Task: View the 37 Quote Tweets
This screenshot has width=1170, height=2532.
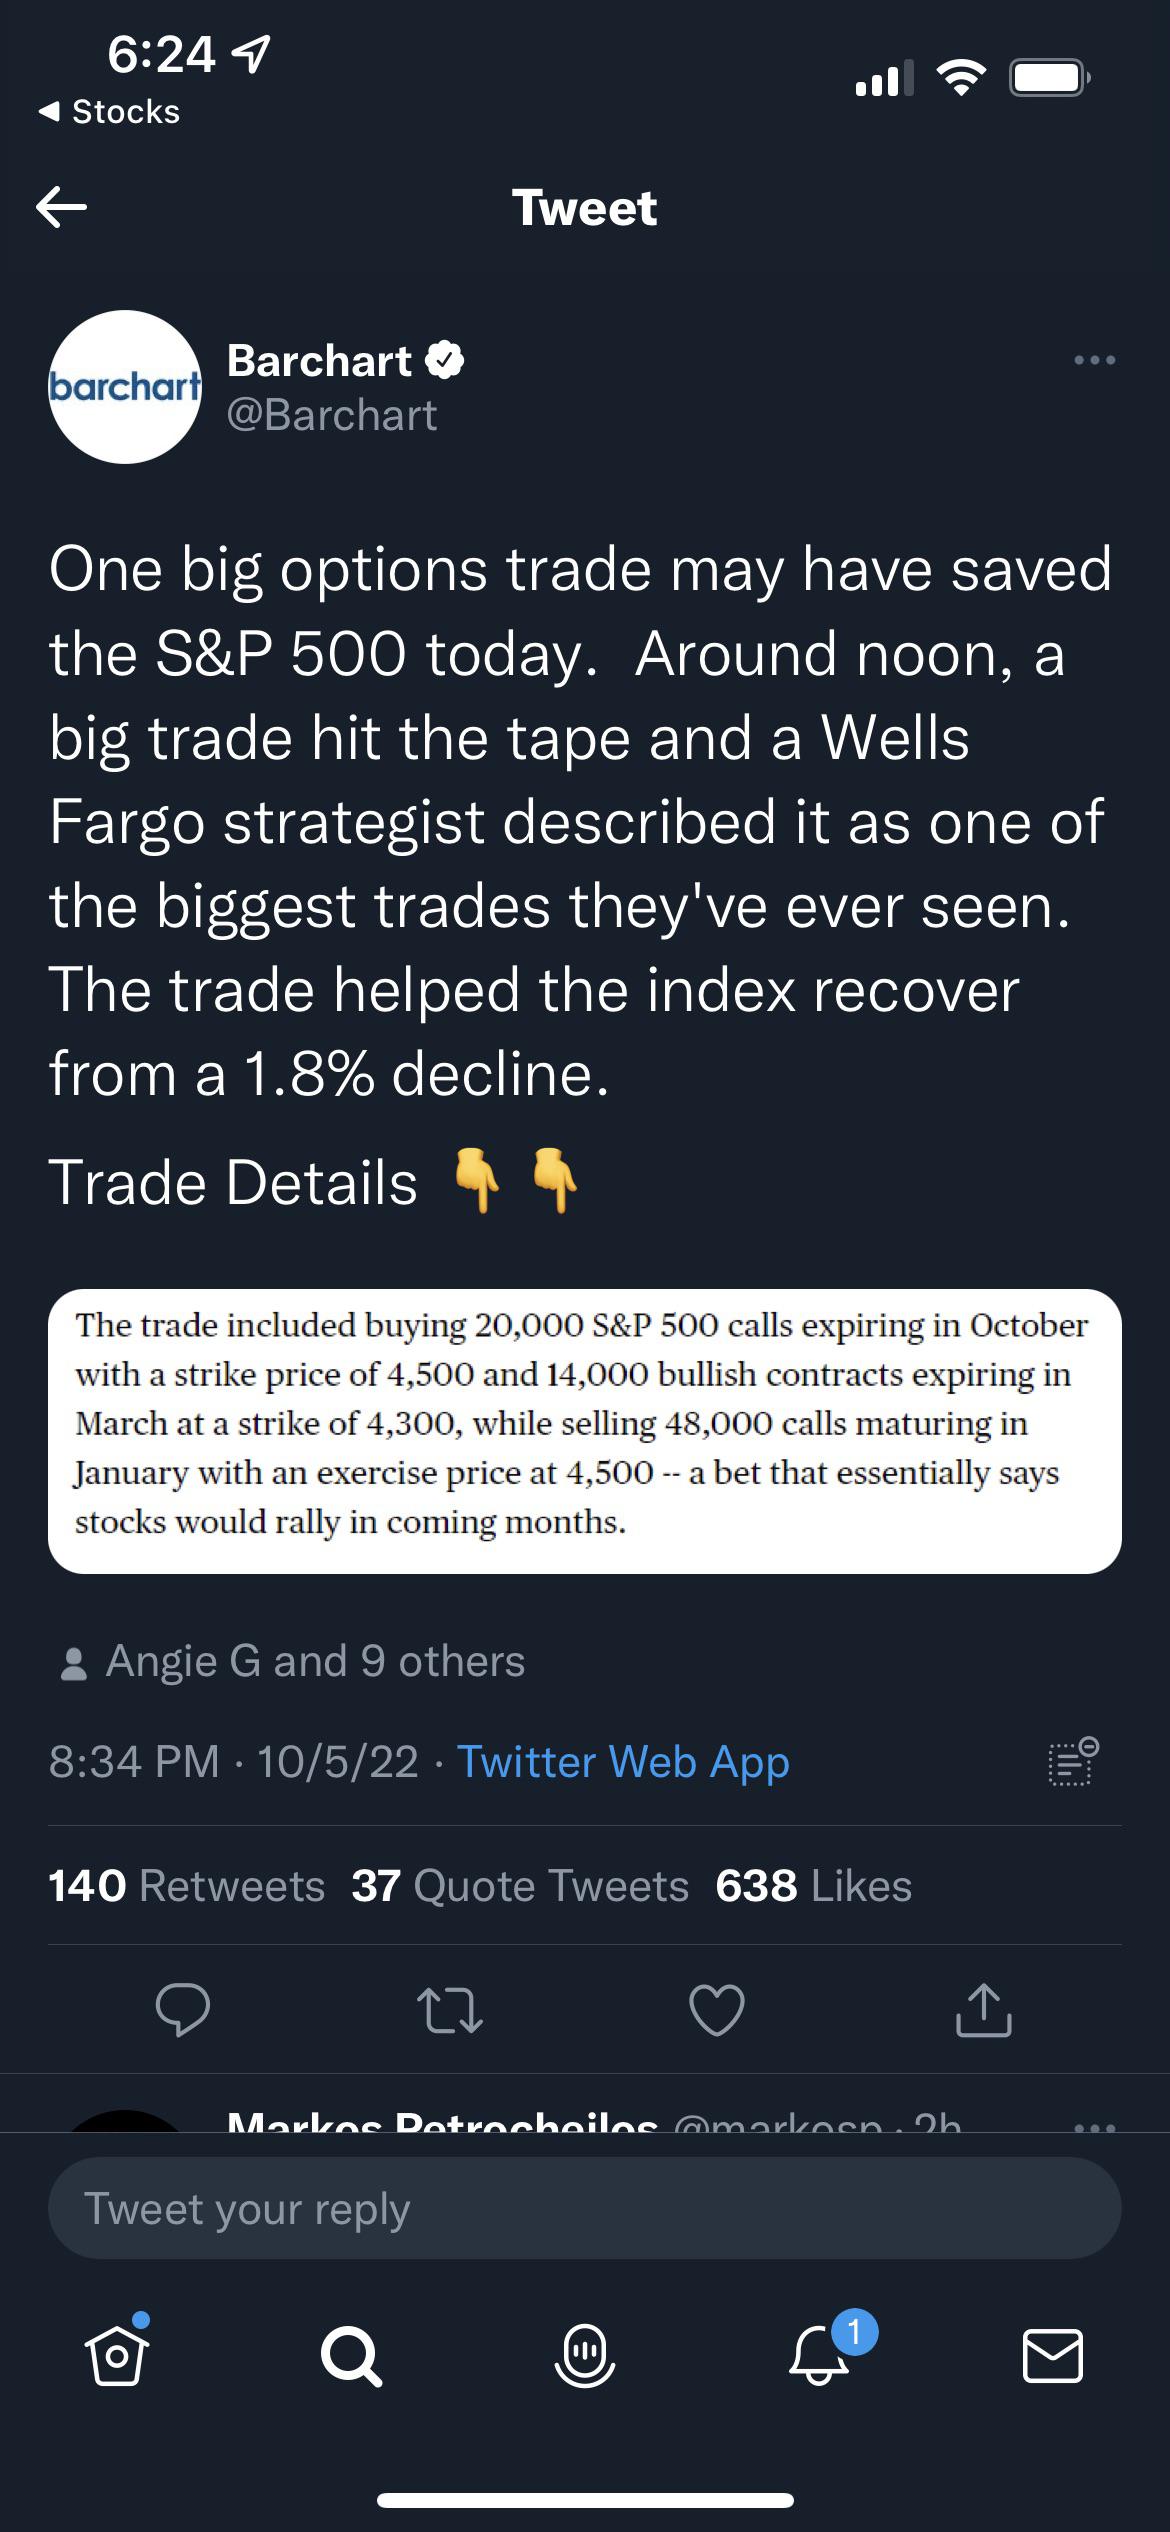Action: 520,1886
